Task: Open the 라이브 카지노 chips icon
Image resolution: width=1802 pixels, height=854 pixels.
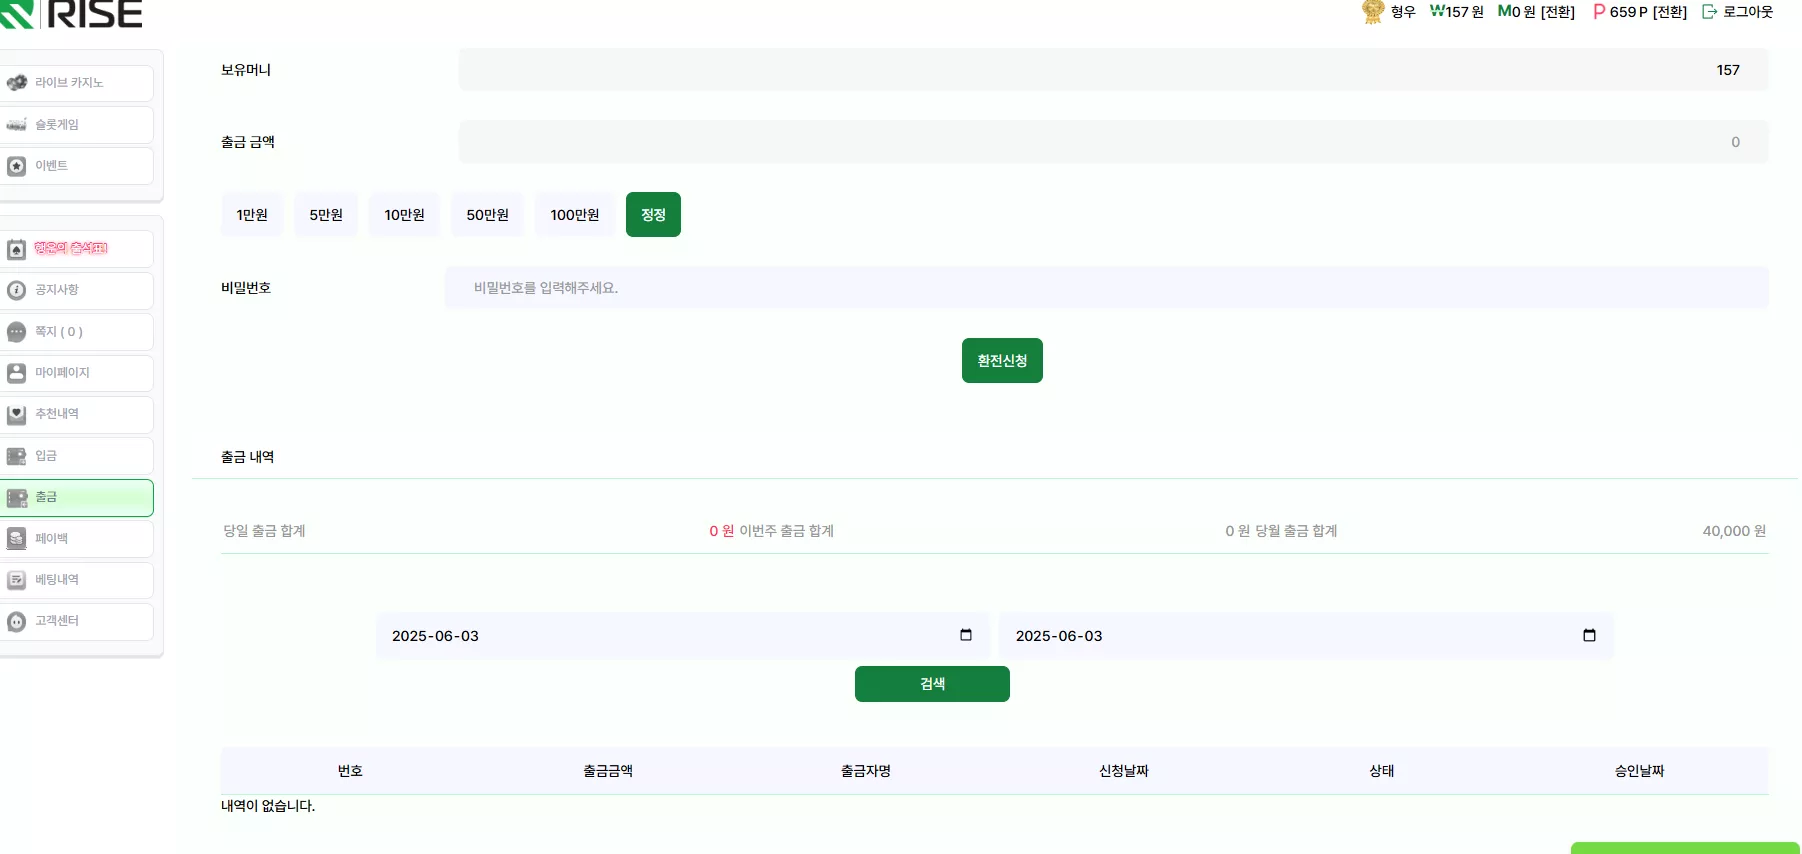Action: pos(16,83)
